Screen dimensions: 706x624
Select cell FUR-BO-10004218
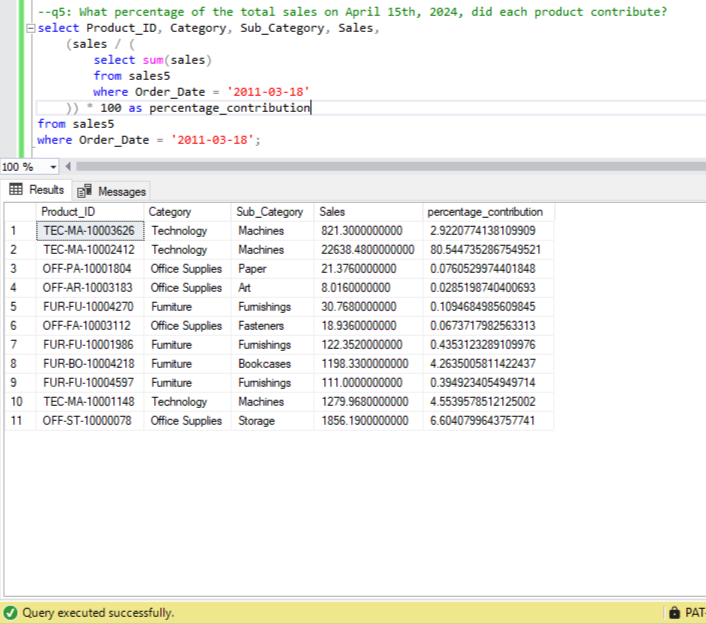click(x=90, y=364)
